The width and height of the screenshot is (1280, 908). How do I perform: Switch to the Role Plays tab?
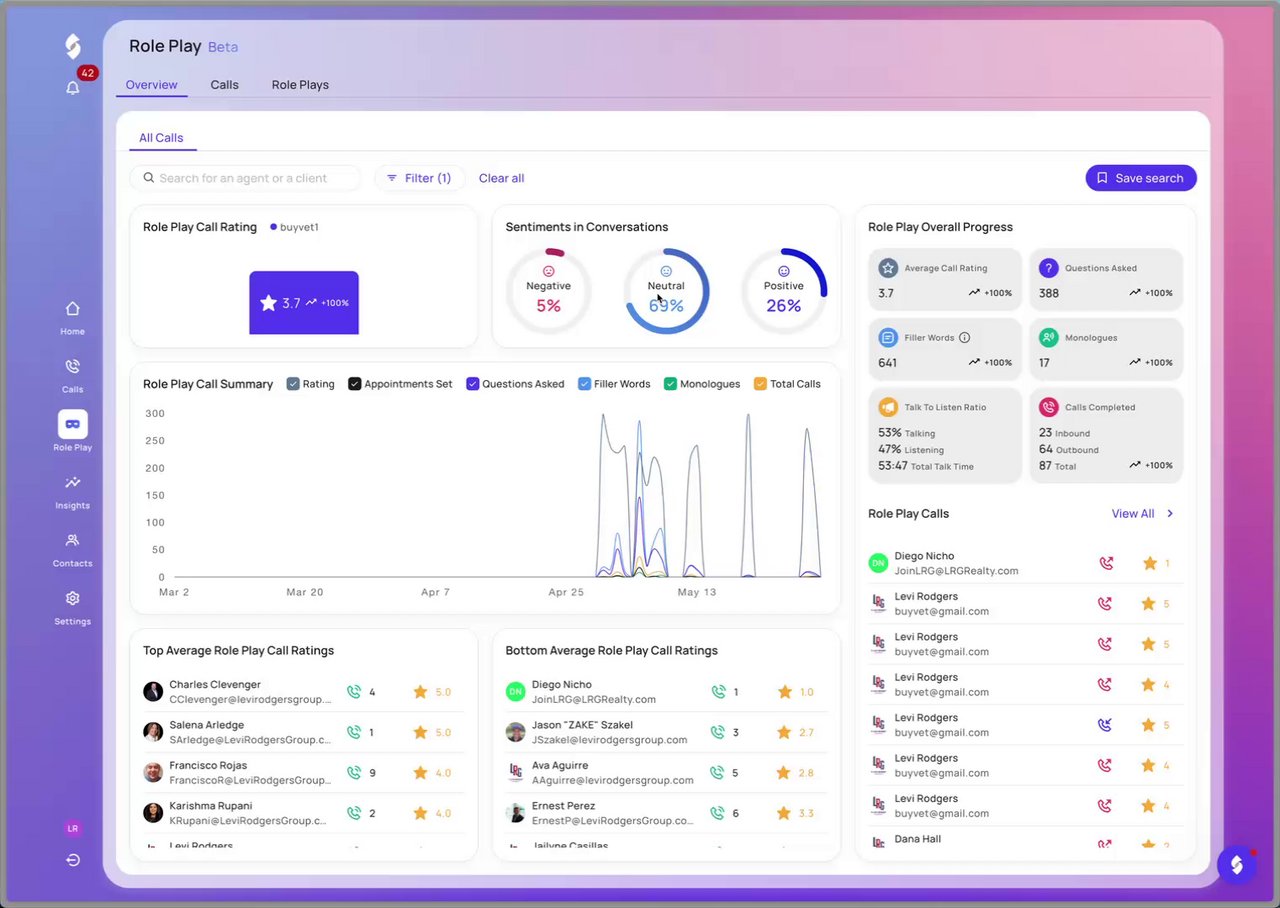[x=300, y=85]
